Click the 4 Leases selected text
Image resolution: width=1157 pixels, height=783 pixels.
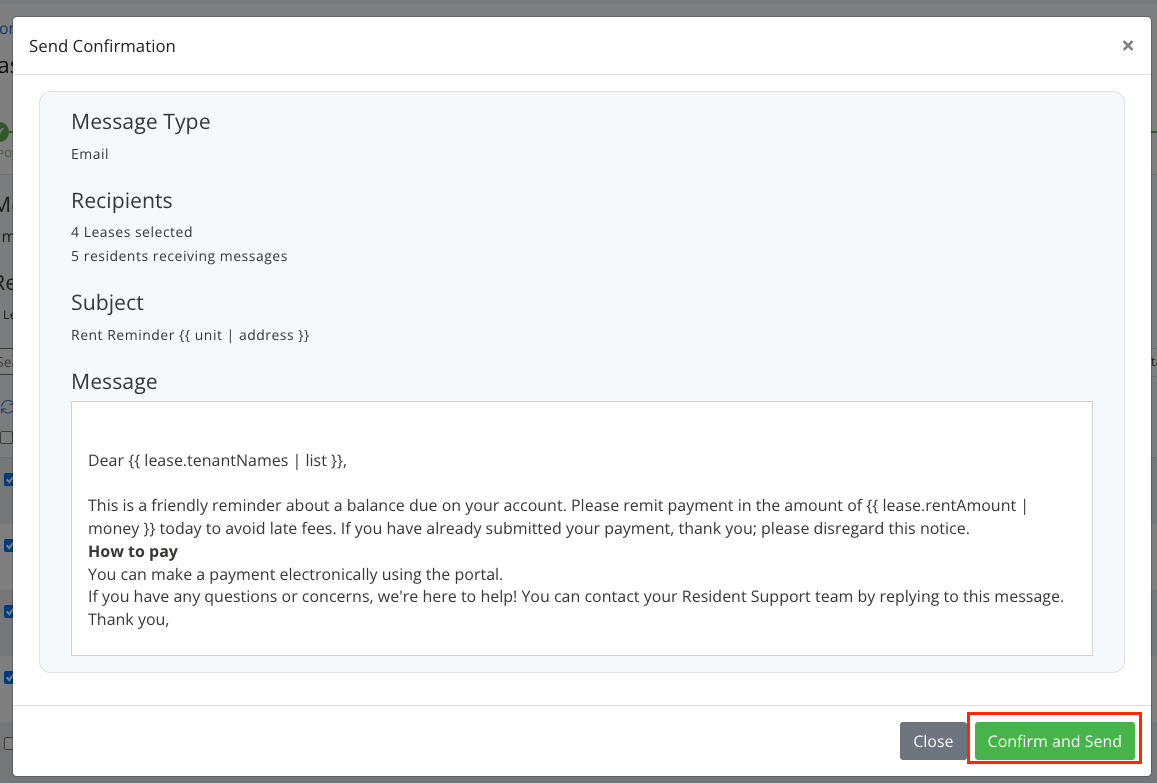[132, 231]
